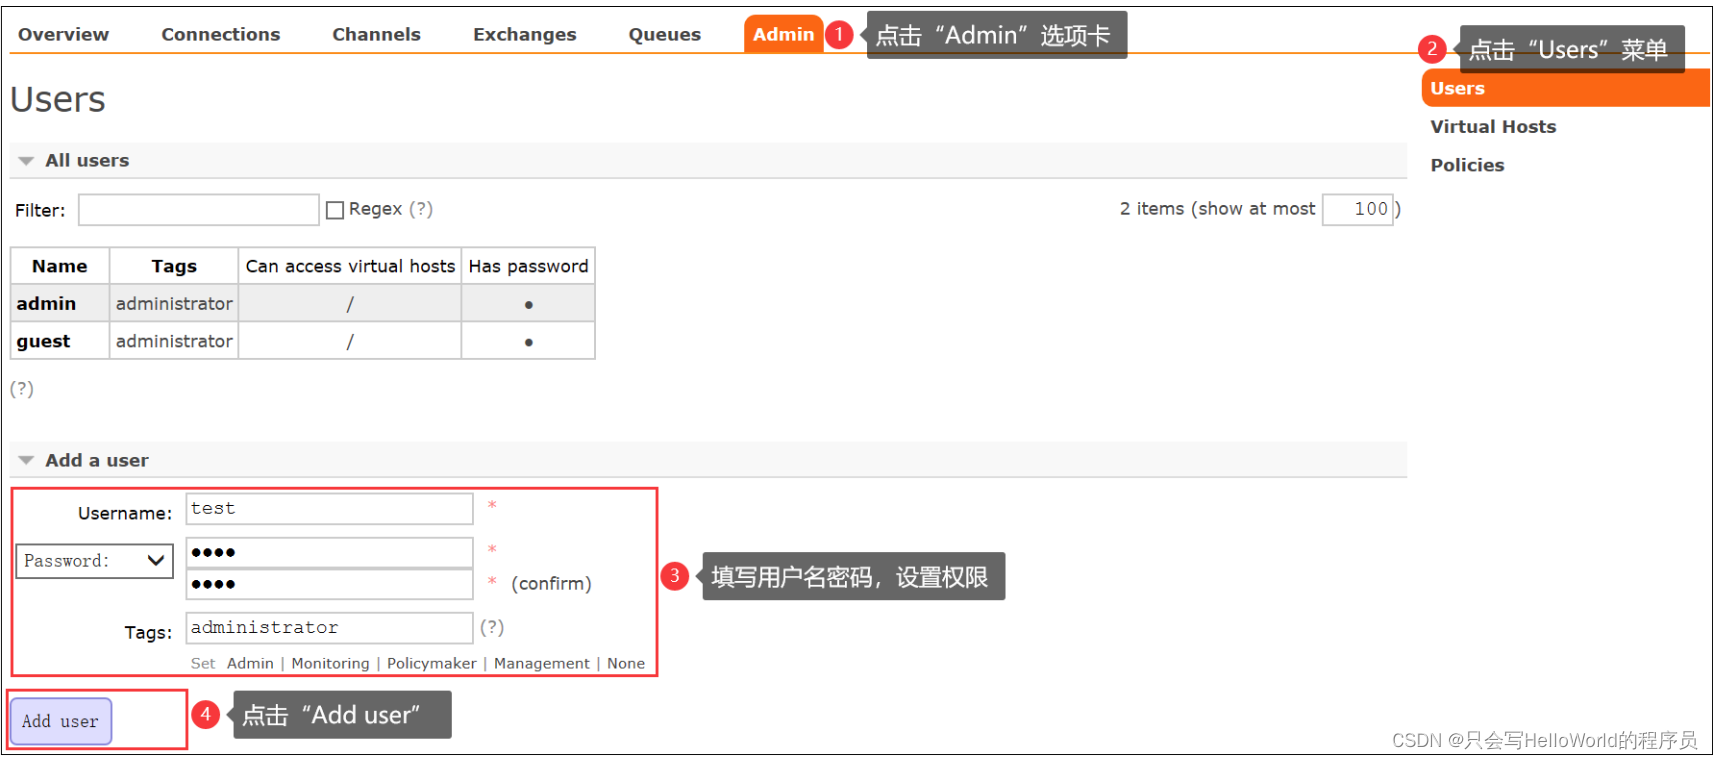Enable the Regex checkbox
The height and width of the screenshot is (759, 1713).
(335, 210)
